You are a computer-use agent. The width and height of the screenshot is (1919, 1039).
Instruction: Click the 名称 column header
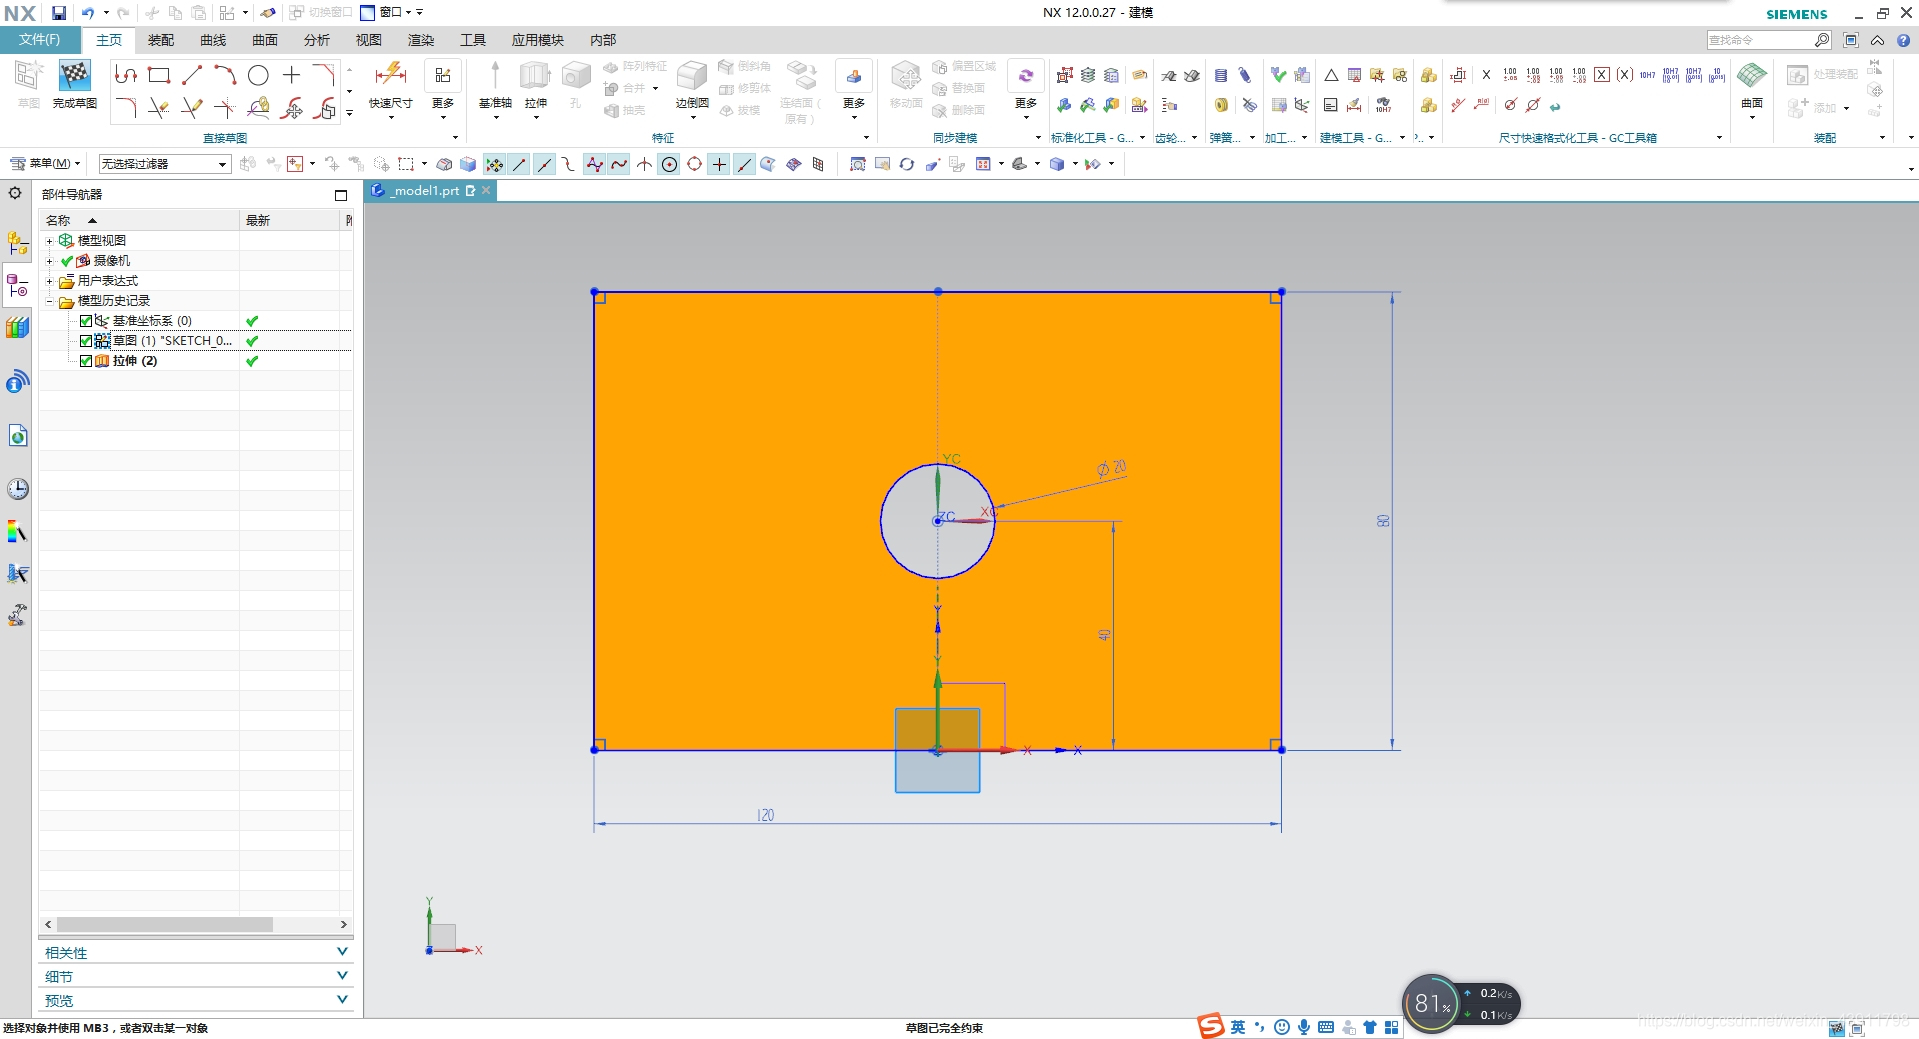[x=139, y=220]
